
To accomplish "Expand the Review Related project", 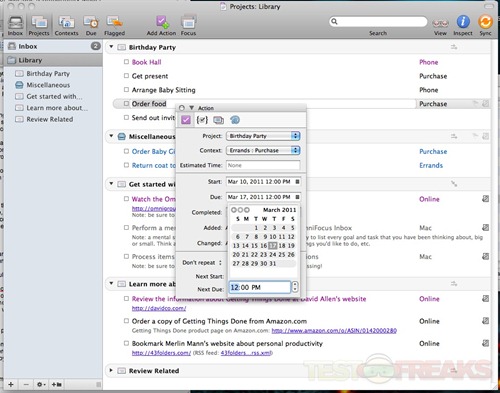I will 111,370.
